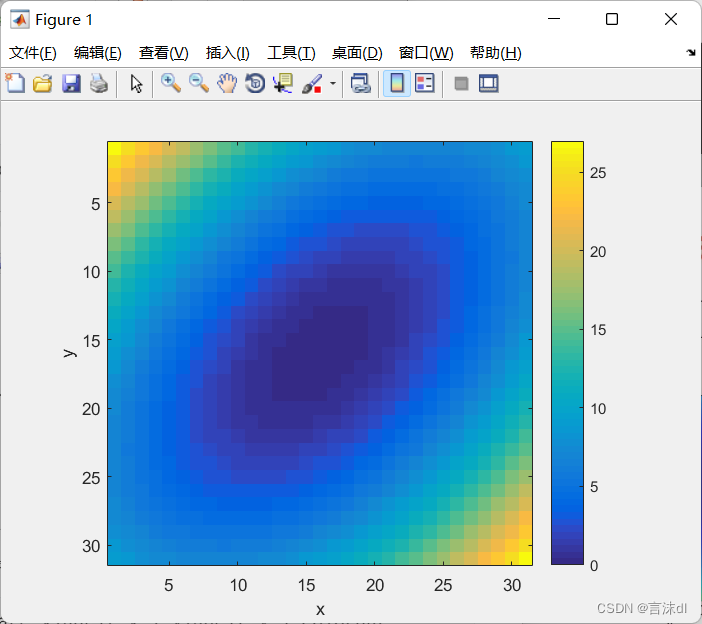The width and height of the screenshot is (702, 624).
Task: Expand the 帮助(H) Help menu
Action: coord(495,53)
